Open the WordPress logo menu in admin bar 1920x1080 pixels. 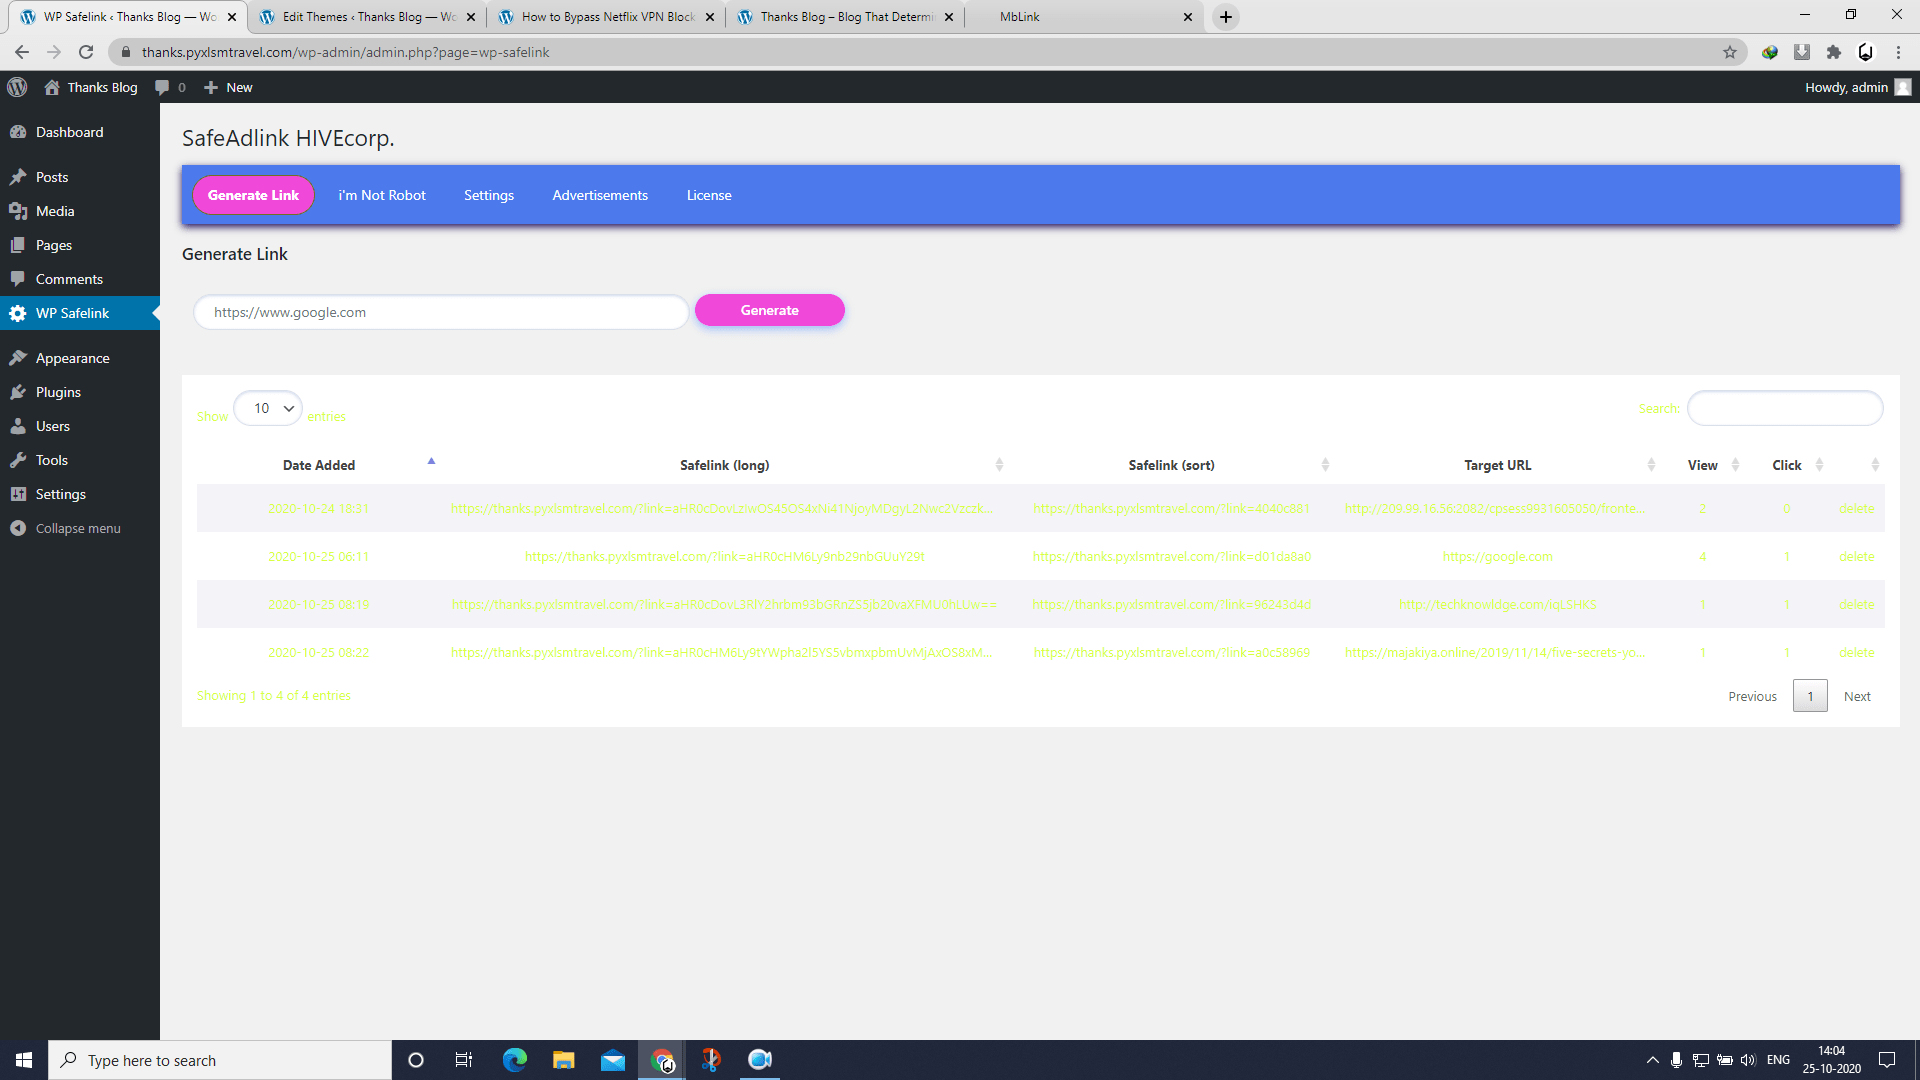pyautogui.click(x=17, y=87)
